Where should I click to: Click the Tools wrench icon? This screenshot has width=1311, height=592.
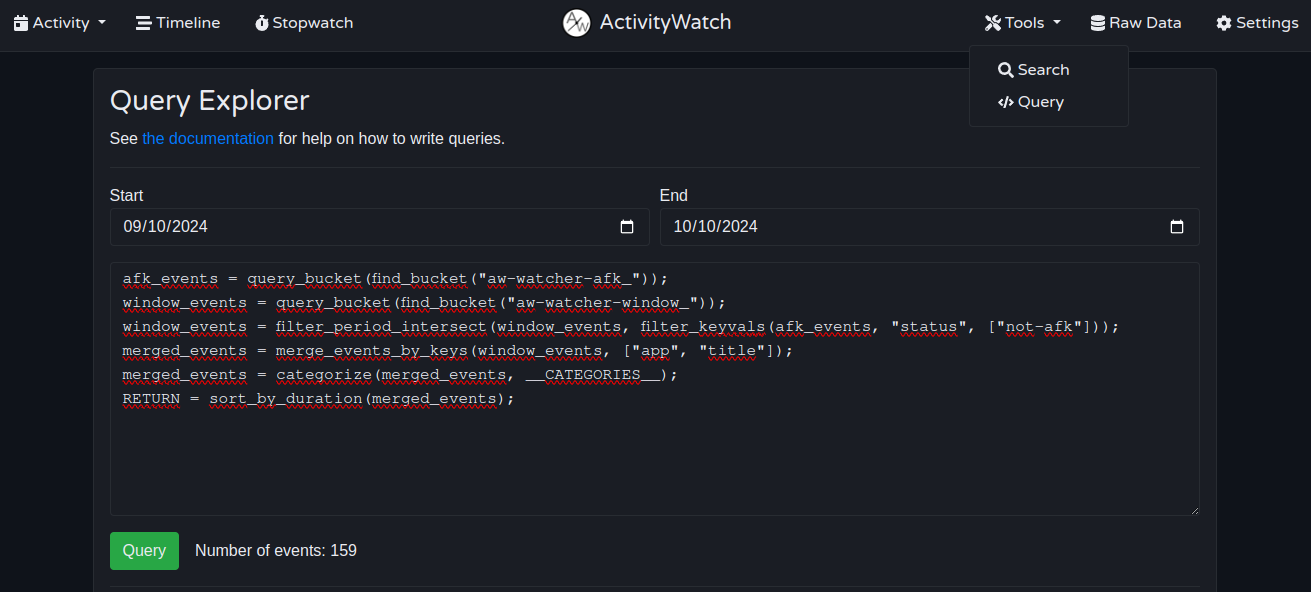[993, 23]
